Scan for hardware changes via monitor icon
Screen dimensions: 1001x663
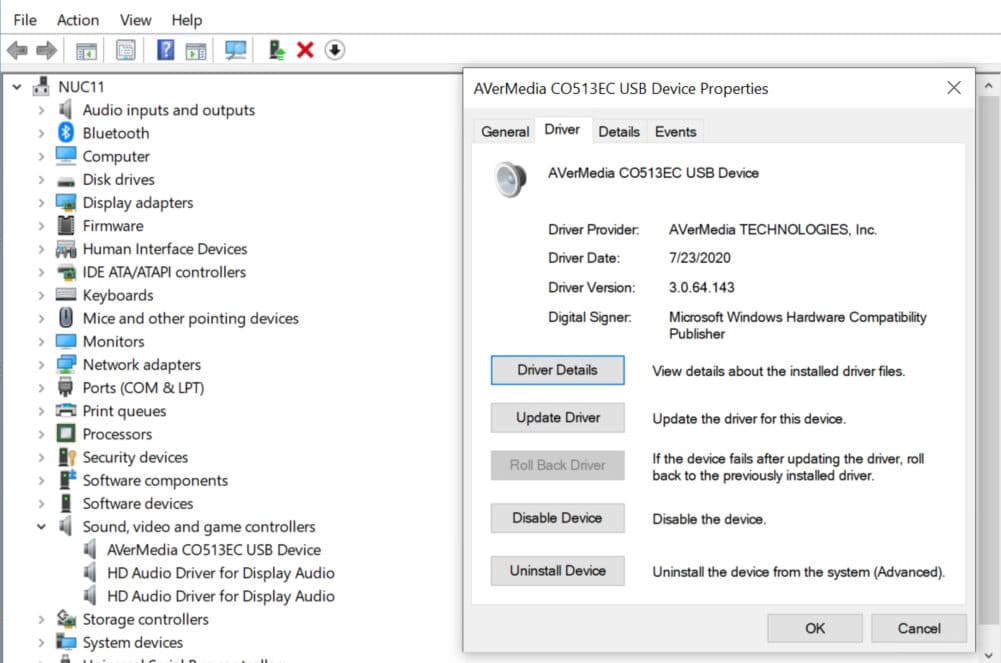(x=236, y=50)
